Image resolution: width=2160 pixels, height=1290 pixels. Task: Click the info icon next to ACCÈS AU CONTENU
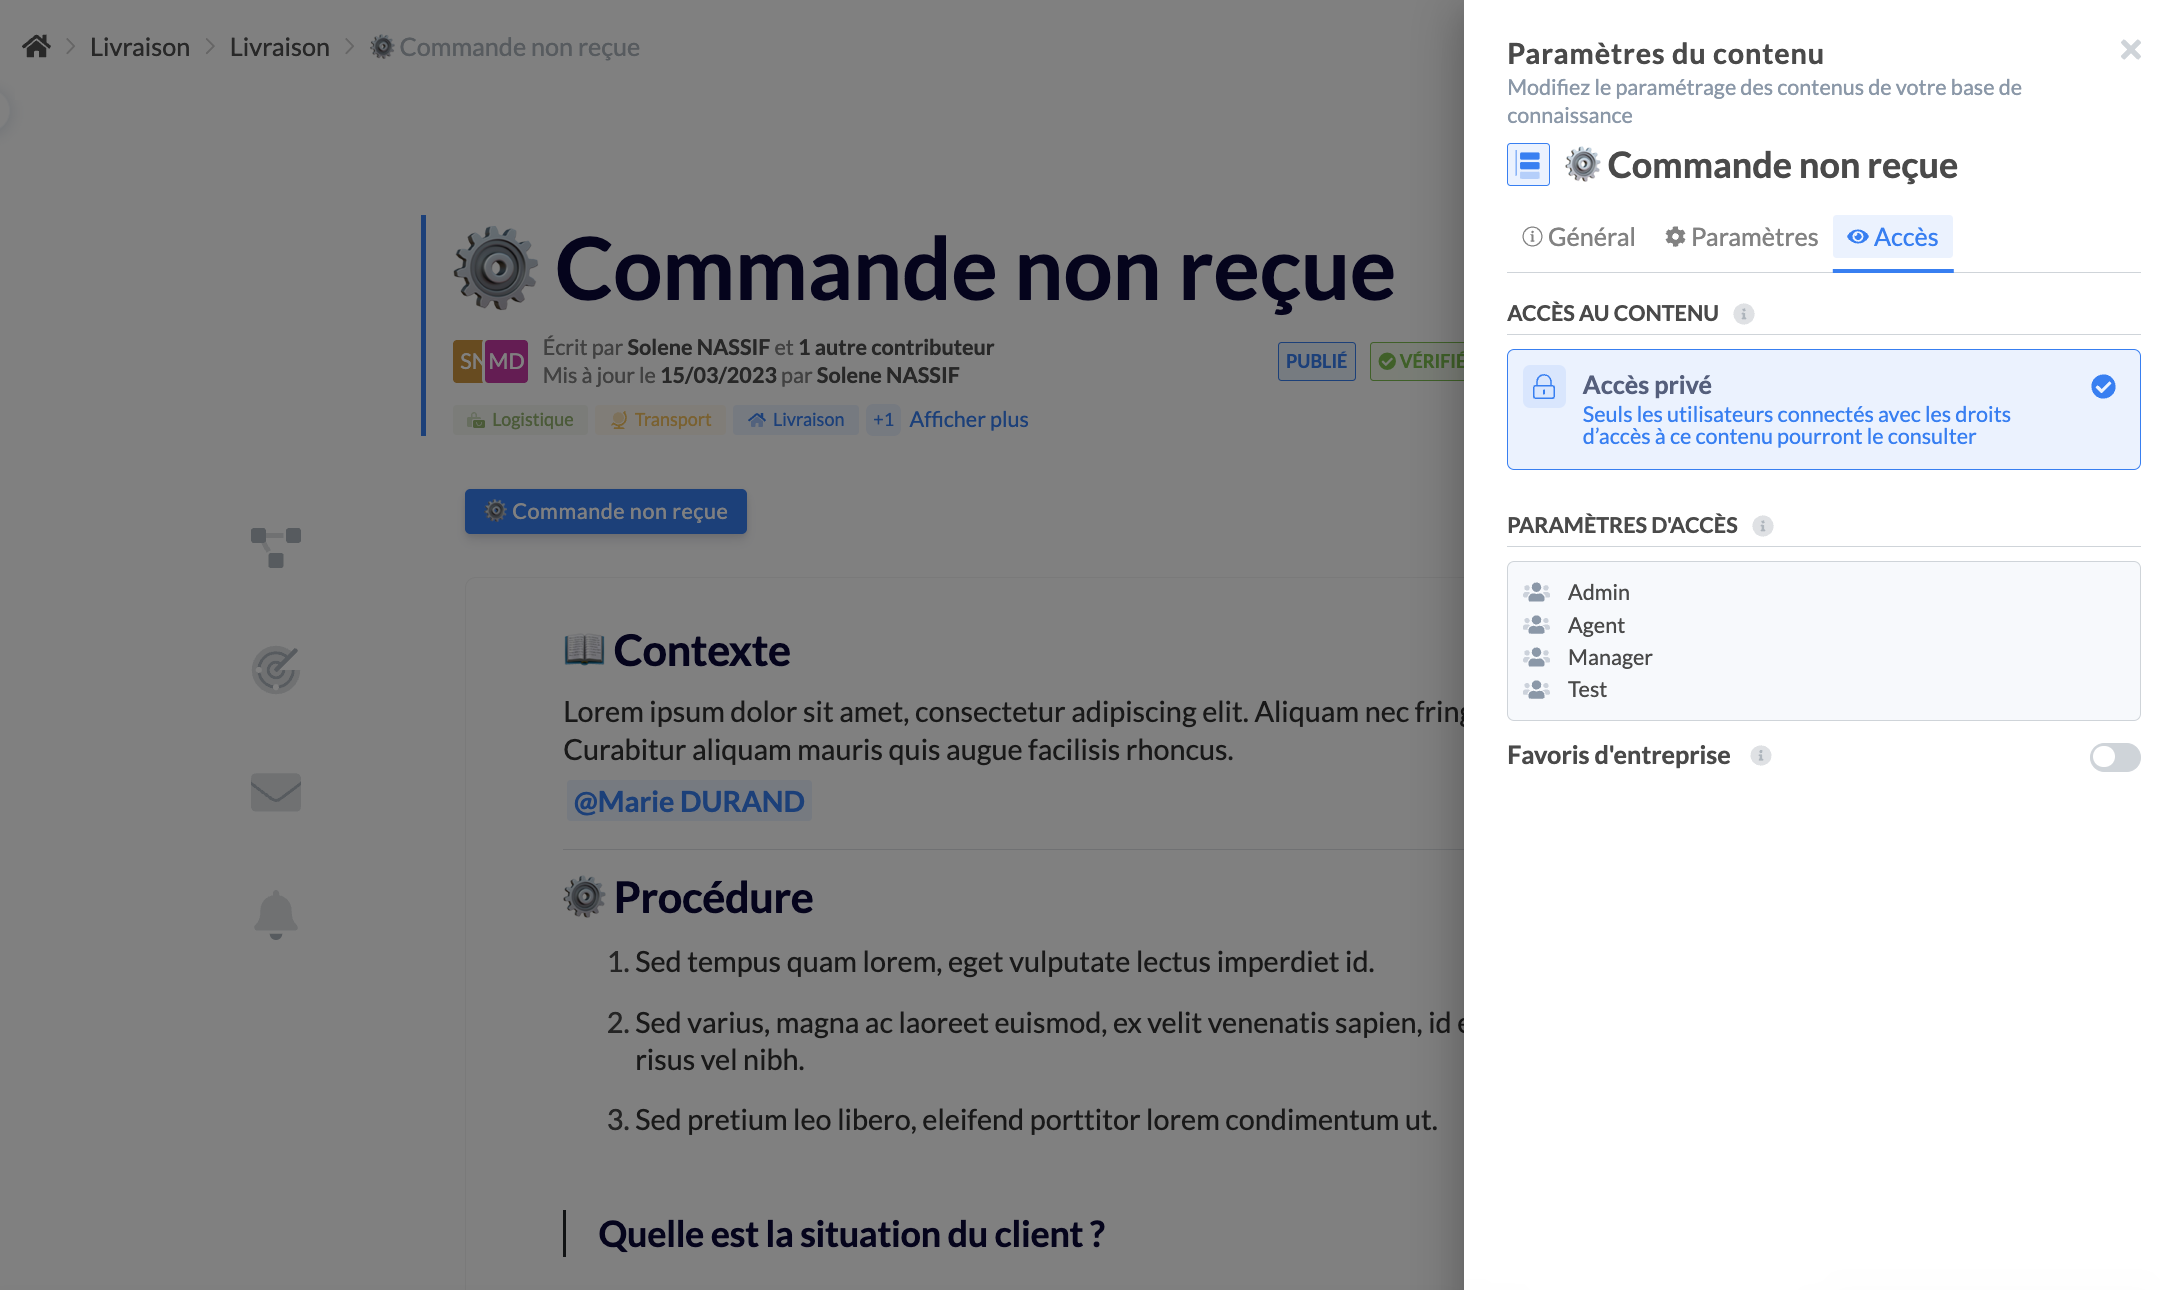click(x=1744, y=313)
